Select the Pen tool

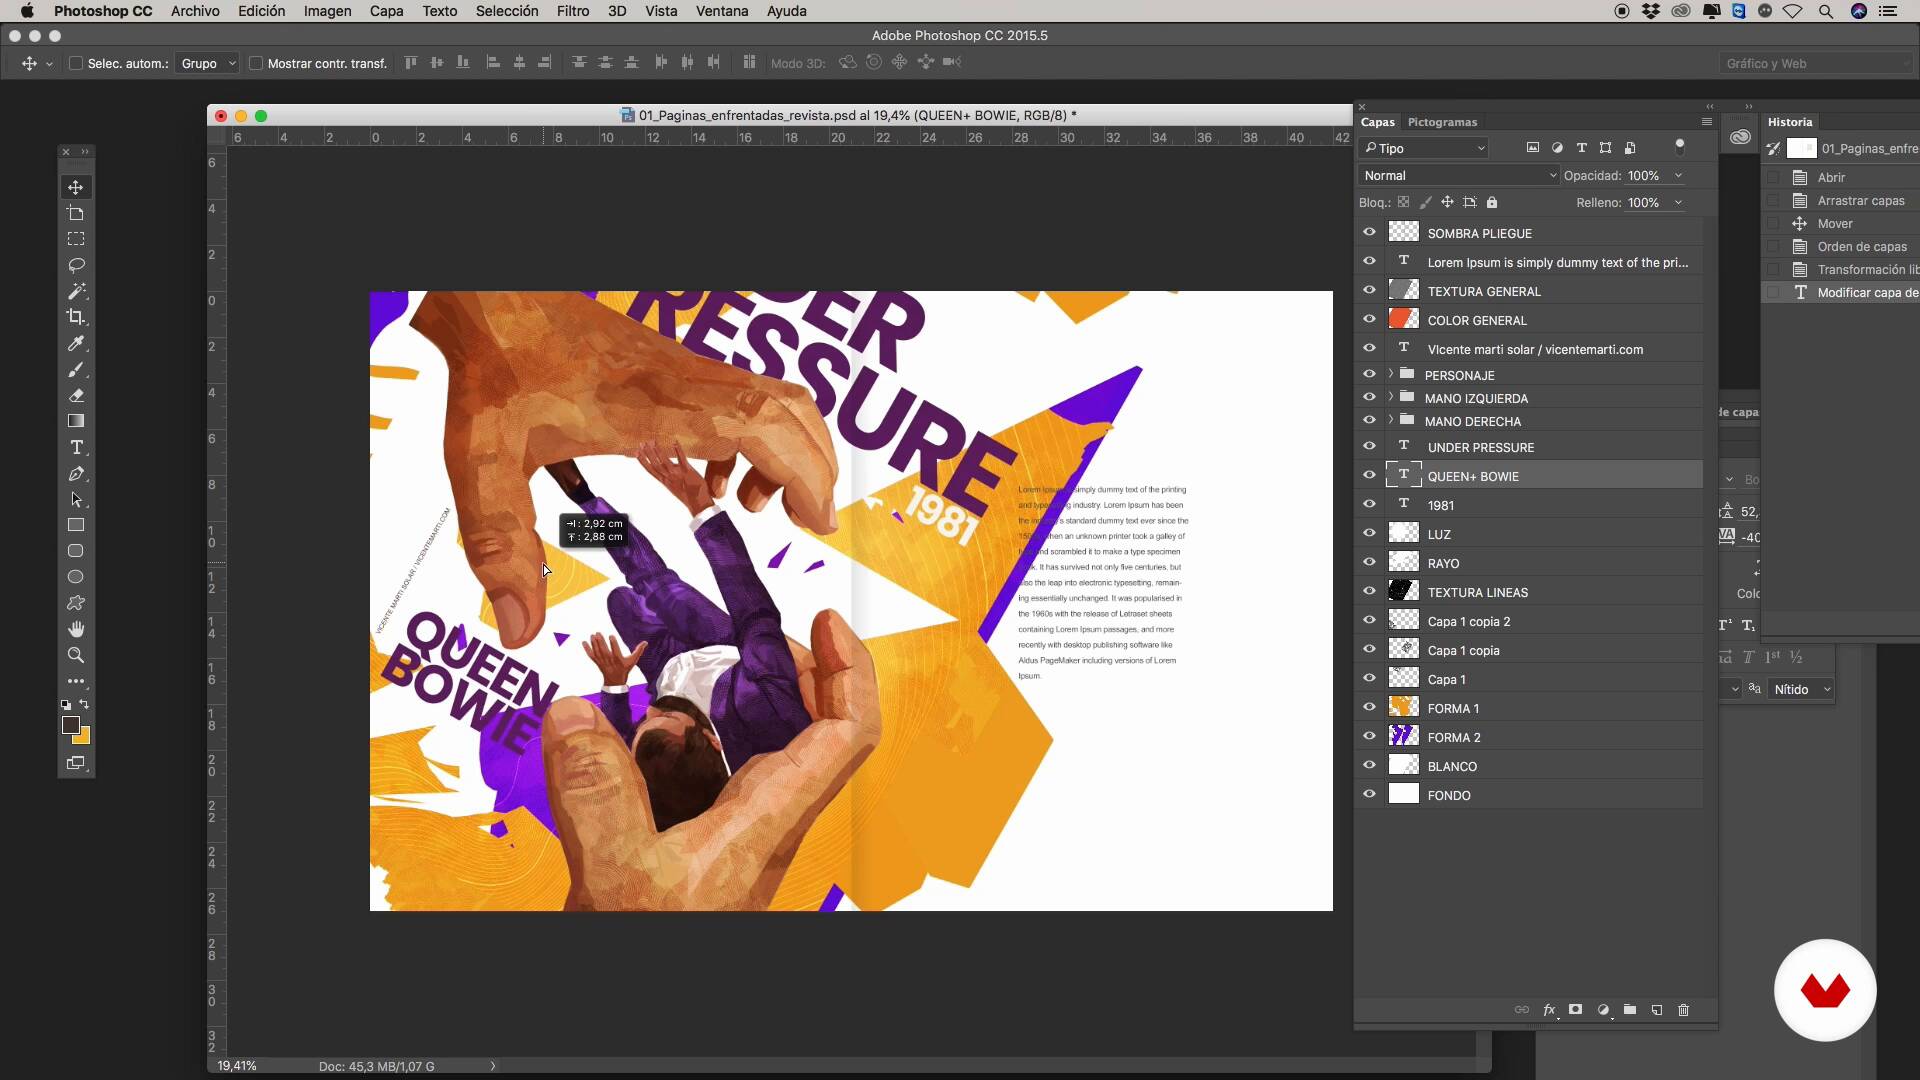pyautogui.click(x=76, y=473)
